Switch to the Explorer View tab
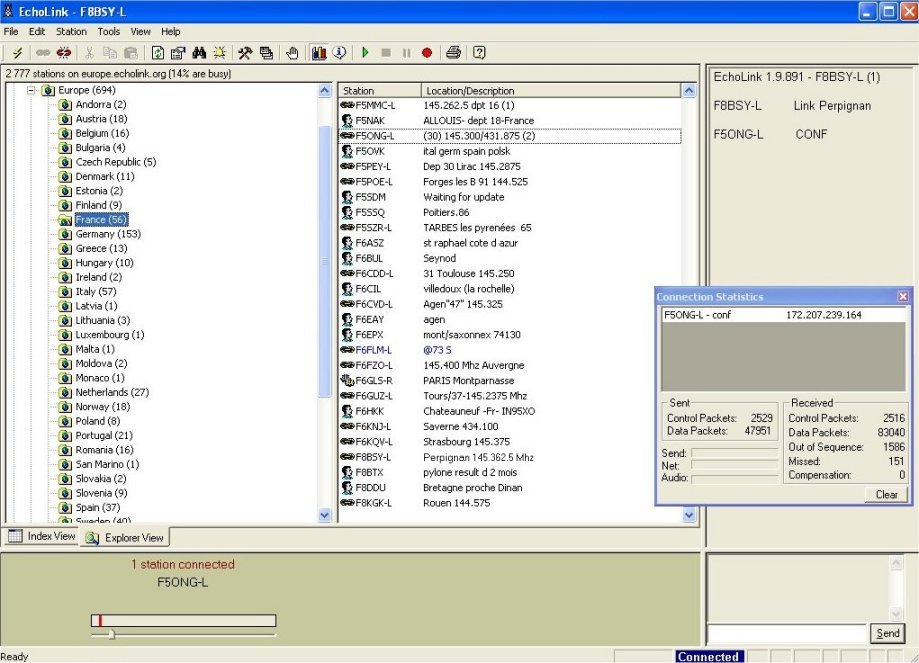 [x=125, y=538]
